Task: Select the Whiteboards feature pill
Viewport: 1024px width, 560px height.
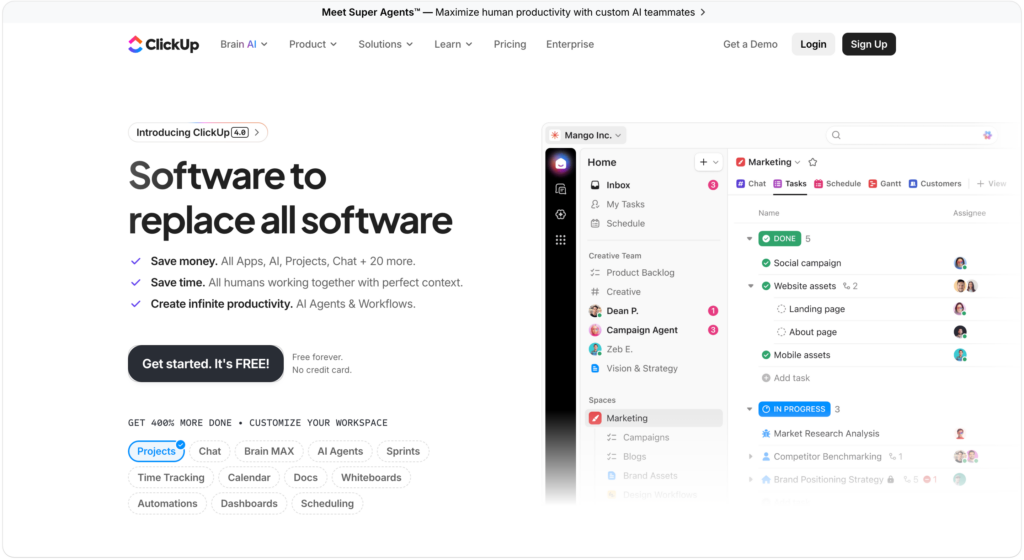Action: click(371, 478)
